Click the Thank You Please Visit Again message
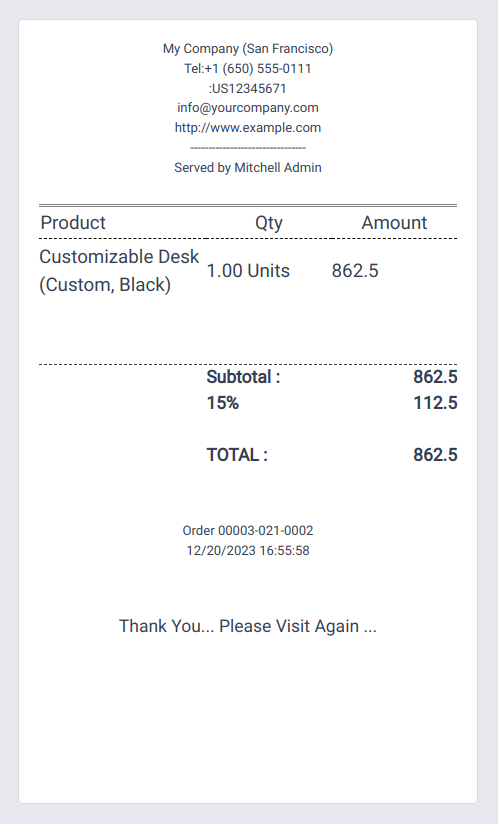Screen dimensions: 498x824 [248, 626]
